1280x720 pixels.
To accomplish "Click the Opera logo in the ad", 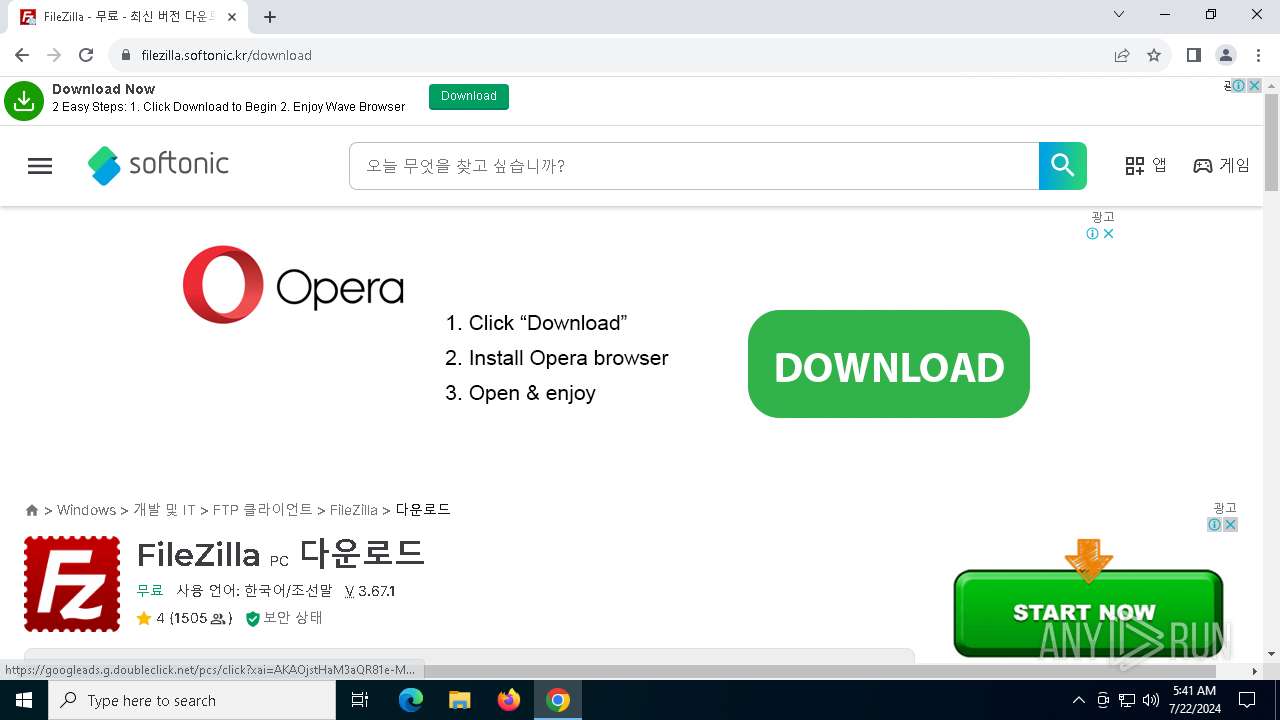I will coord(293,285).
